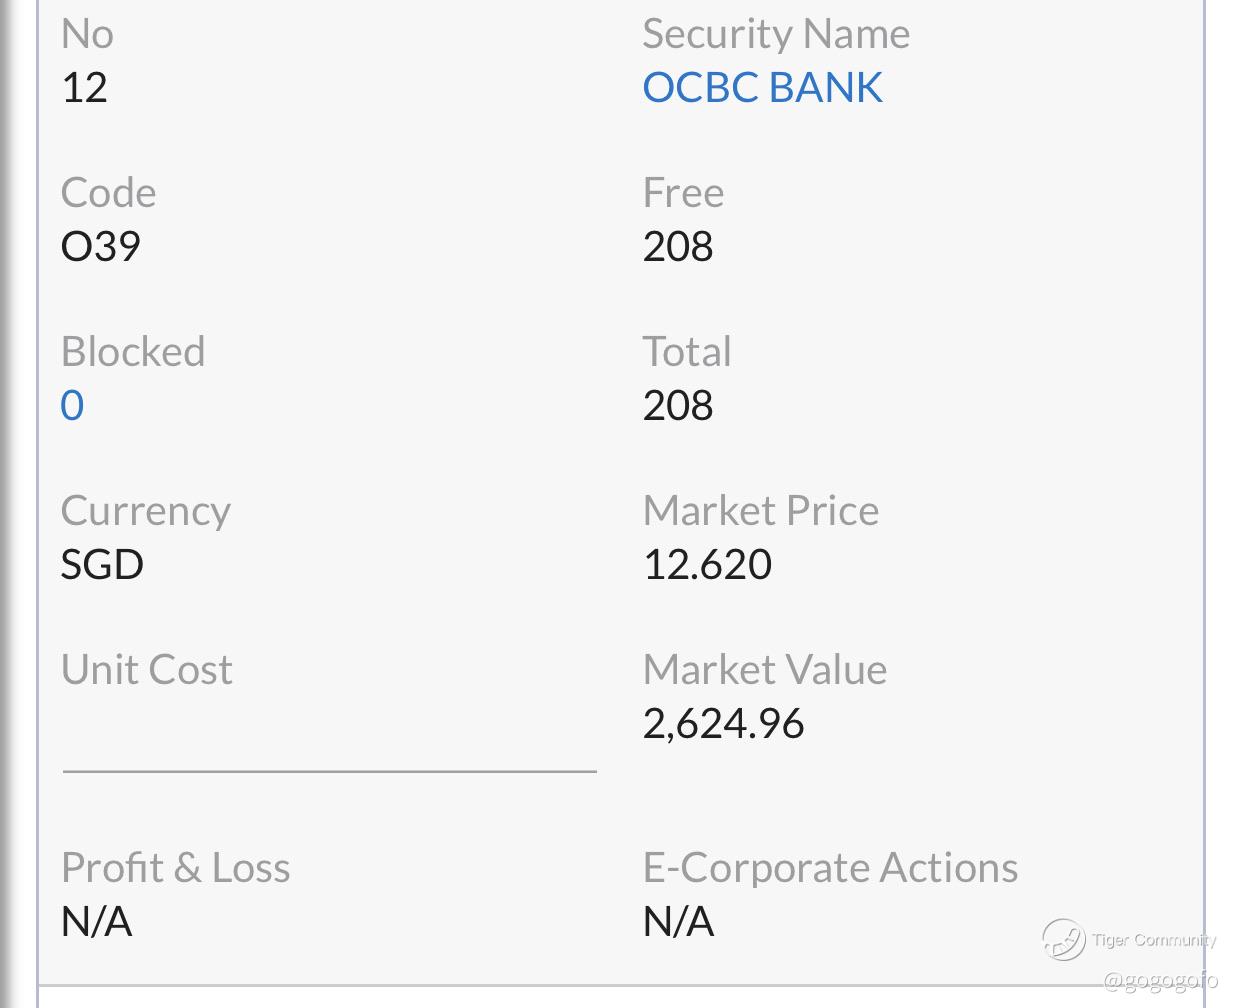
Task: Click the @gogogofo watermark username
Action: click(1159, 979)
